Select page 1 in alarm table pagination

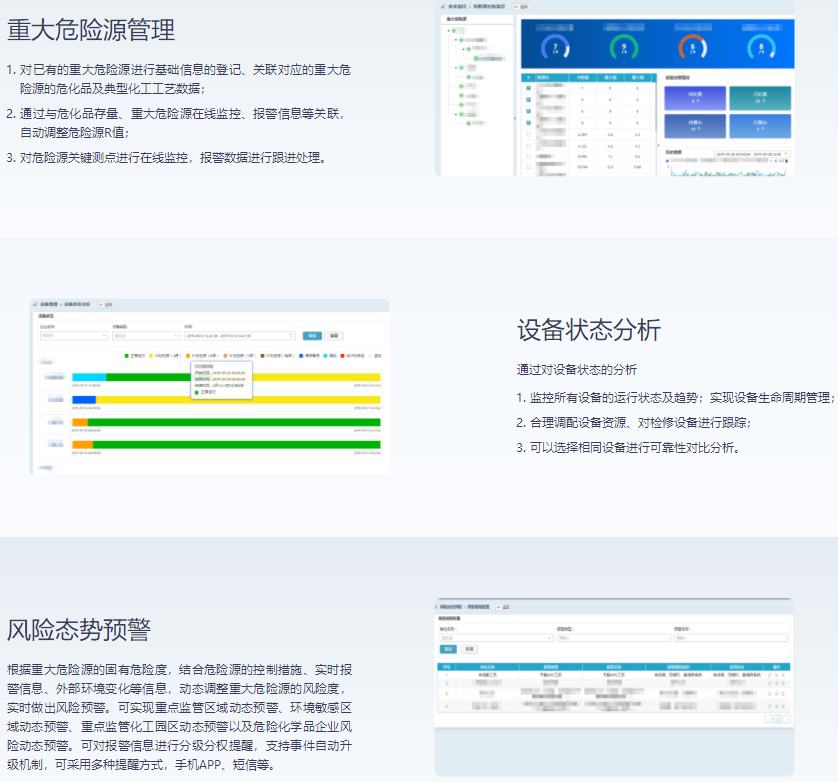click(777, 719)
